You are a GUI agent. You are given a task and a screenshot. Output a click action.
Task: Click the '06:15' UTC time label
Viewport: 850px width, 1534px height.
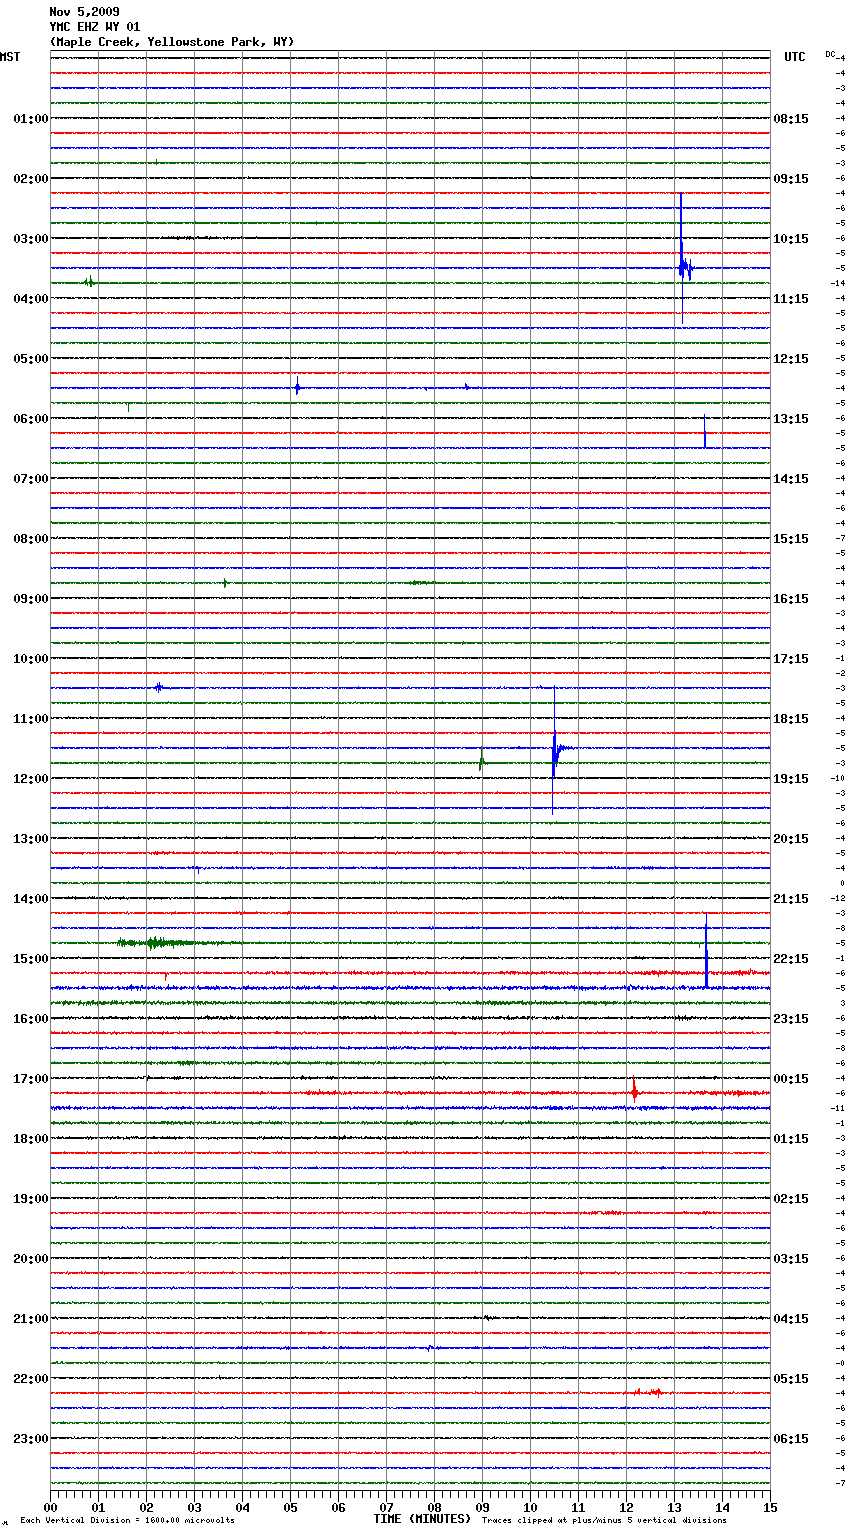[x=791, y=1439]
